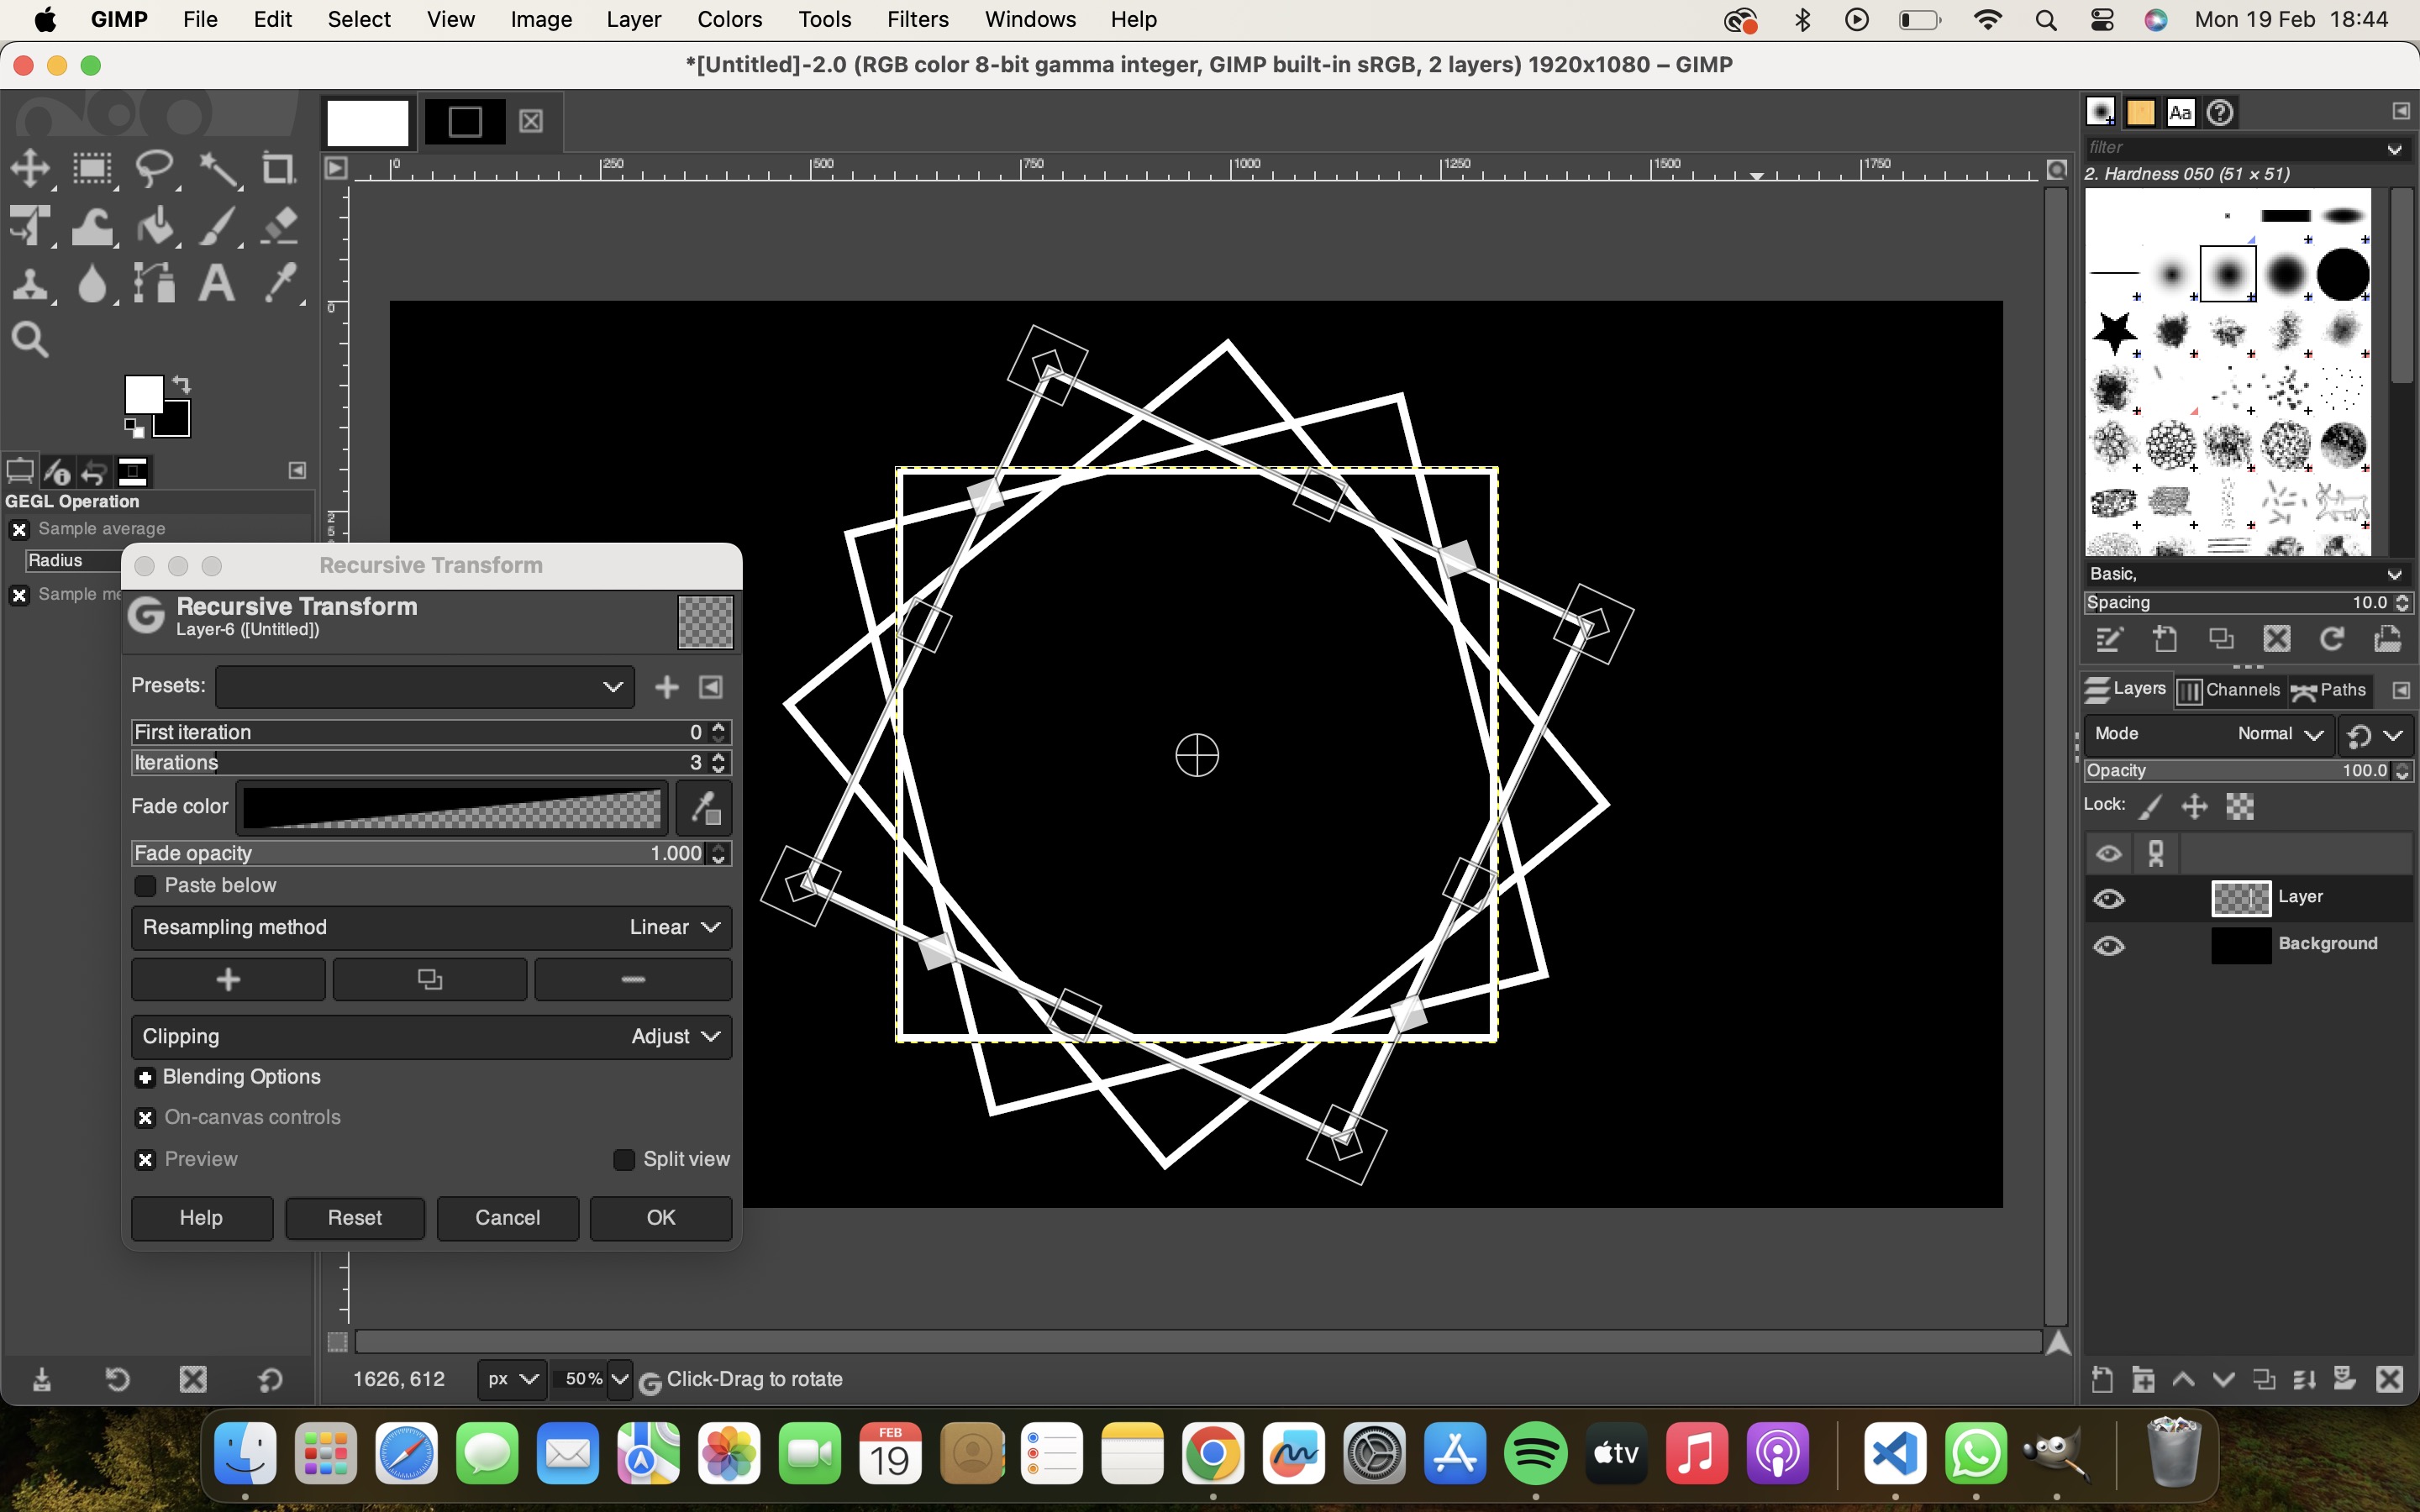This screenshot has width=2420, height=1512.
Task: Select the Move tool in toolbox
Action: tap(30, 168)
